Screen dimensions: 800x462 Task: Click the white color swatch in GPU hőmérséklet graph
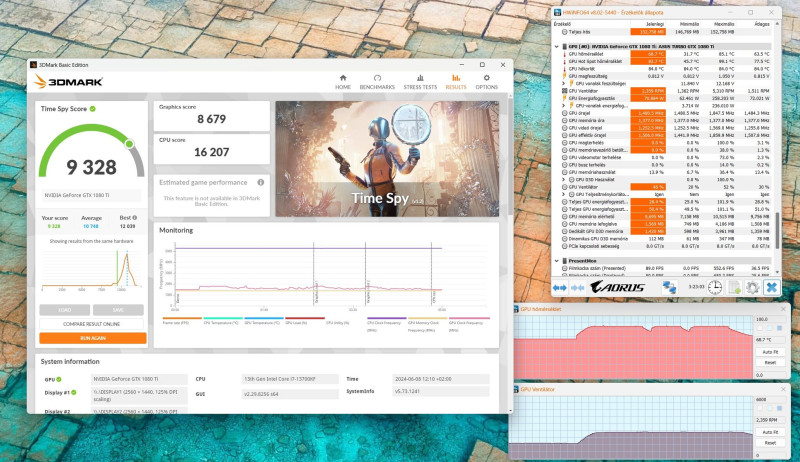[760, 328]
